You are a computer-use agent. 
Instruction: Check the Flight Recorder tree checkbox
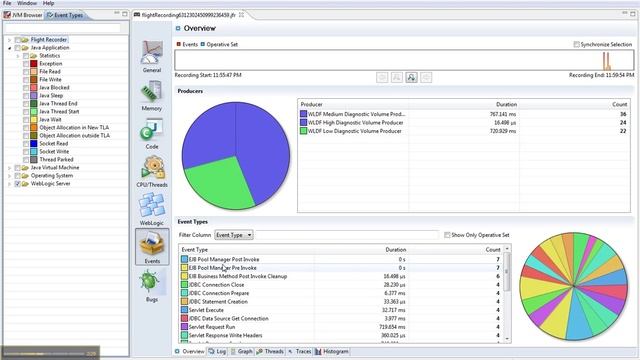(18, 40)
